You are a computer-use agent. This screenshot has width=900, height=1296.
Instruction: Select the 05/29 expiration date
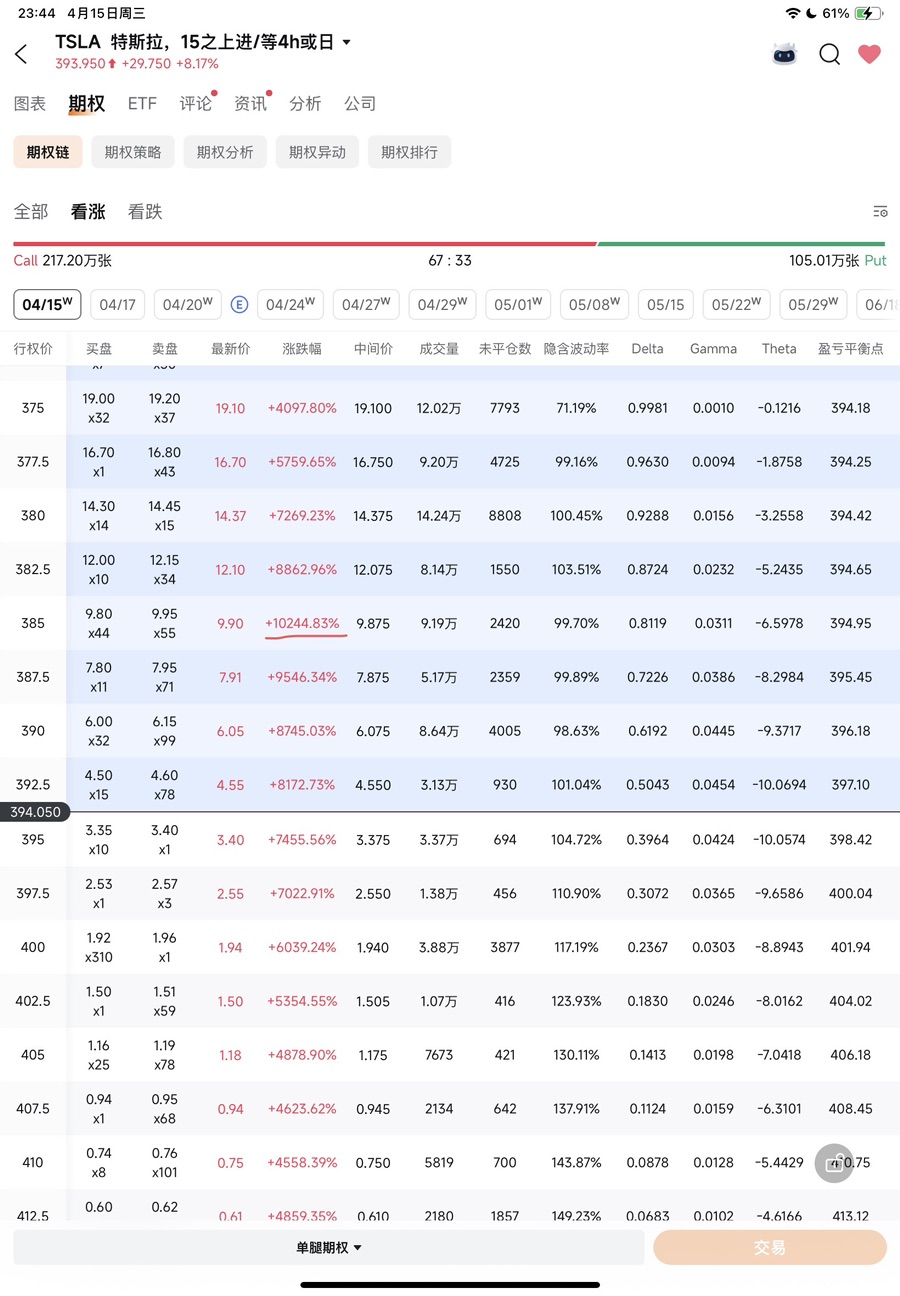[813, 305]
